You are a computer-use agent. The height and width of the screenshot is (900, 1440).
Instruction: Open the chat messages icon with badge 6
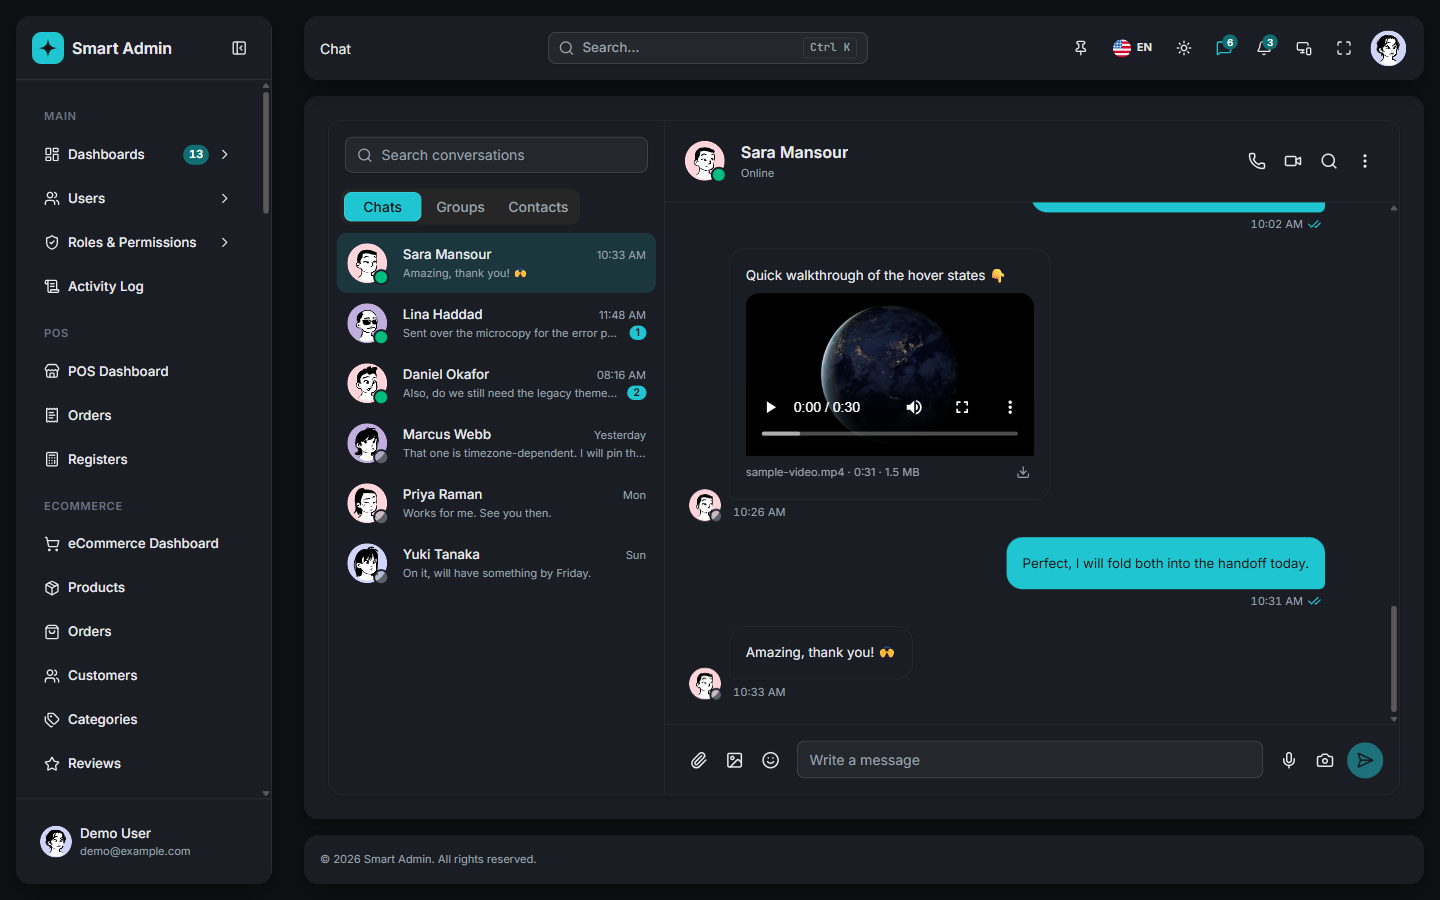pos(1224,48)
